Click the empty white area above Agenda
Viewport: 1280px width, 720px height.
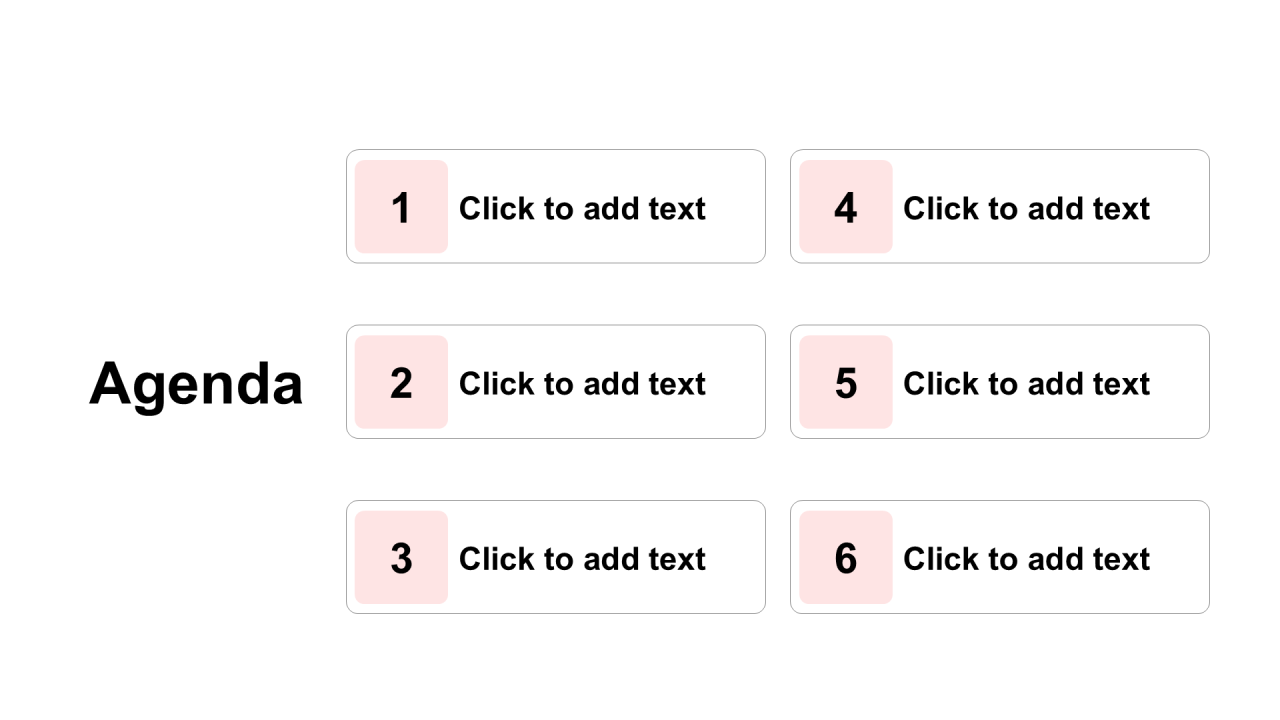coord(196,200)
